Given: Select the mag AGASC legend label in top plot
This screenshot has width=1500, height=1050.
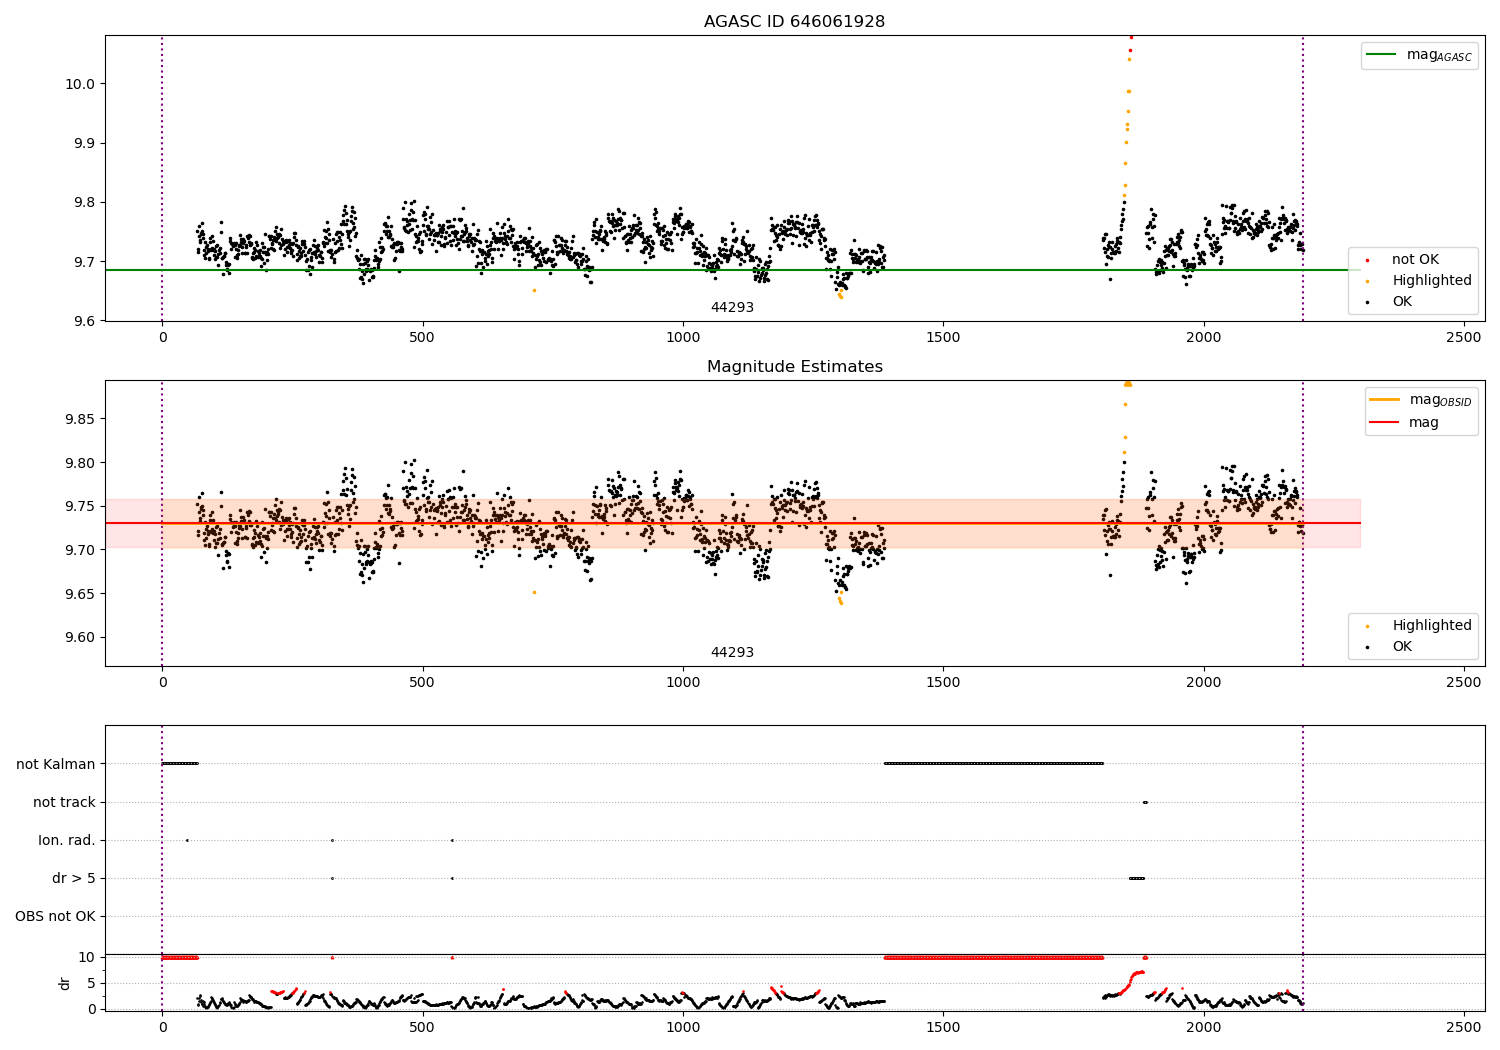Looking at the screenshot, I should tap(1439, 55).
